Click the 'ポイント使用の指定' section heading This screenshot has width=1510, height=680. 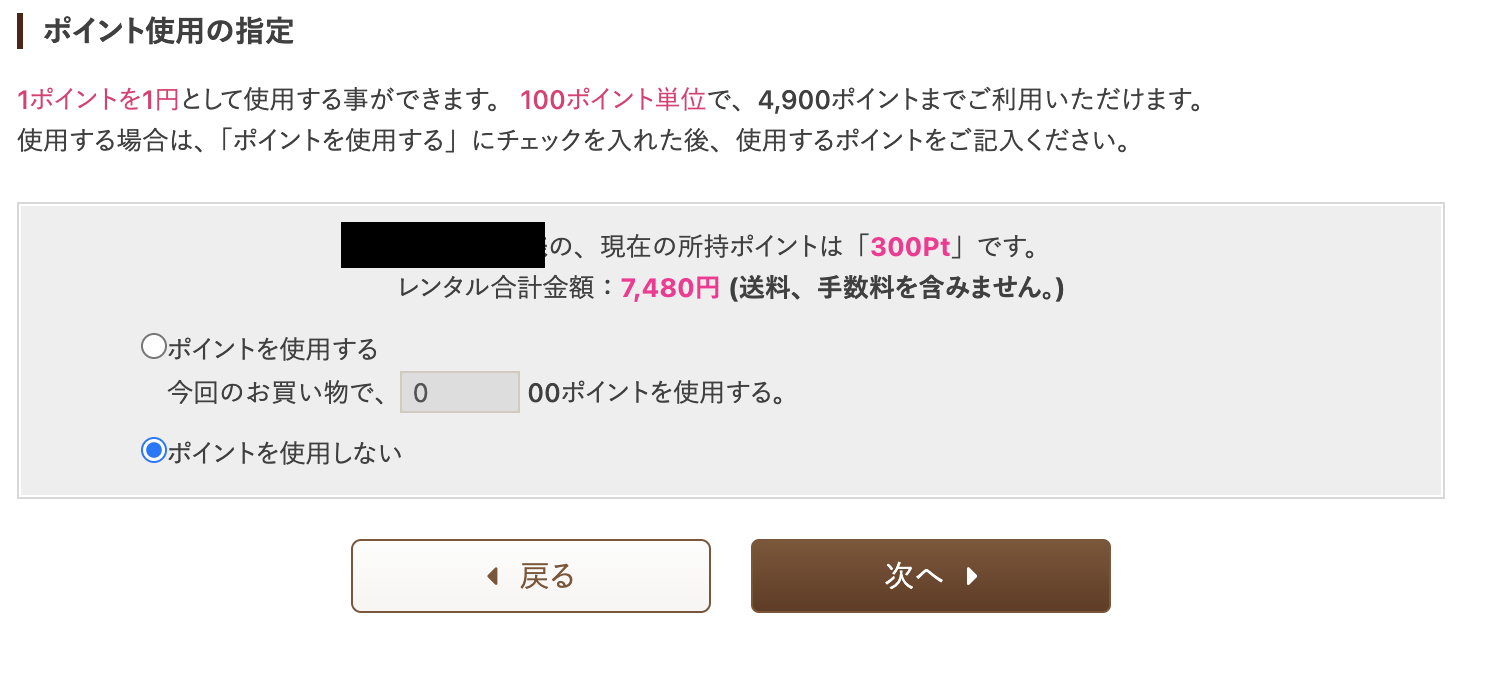click(x=168, y=31)
